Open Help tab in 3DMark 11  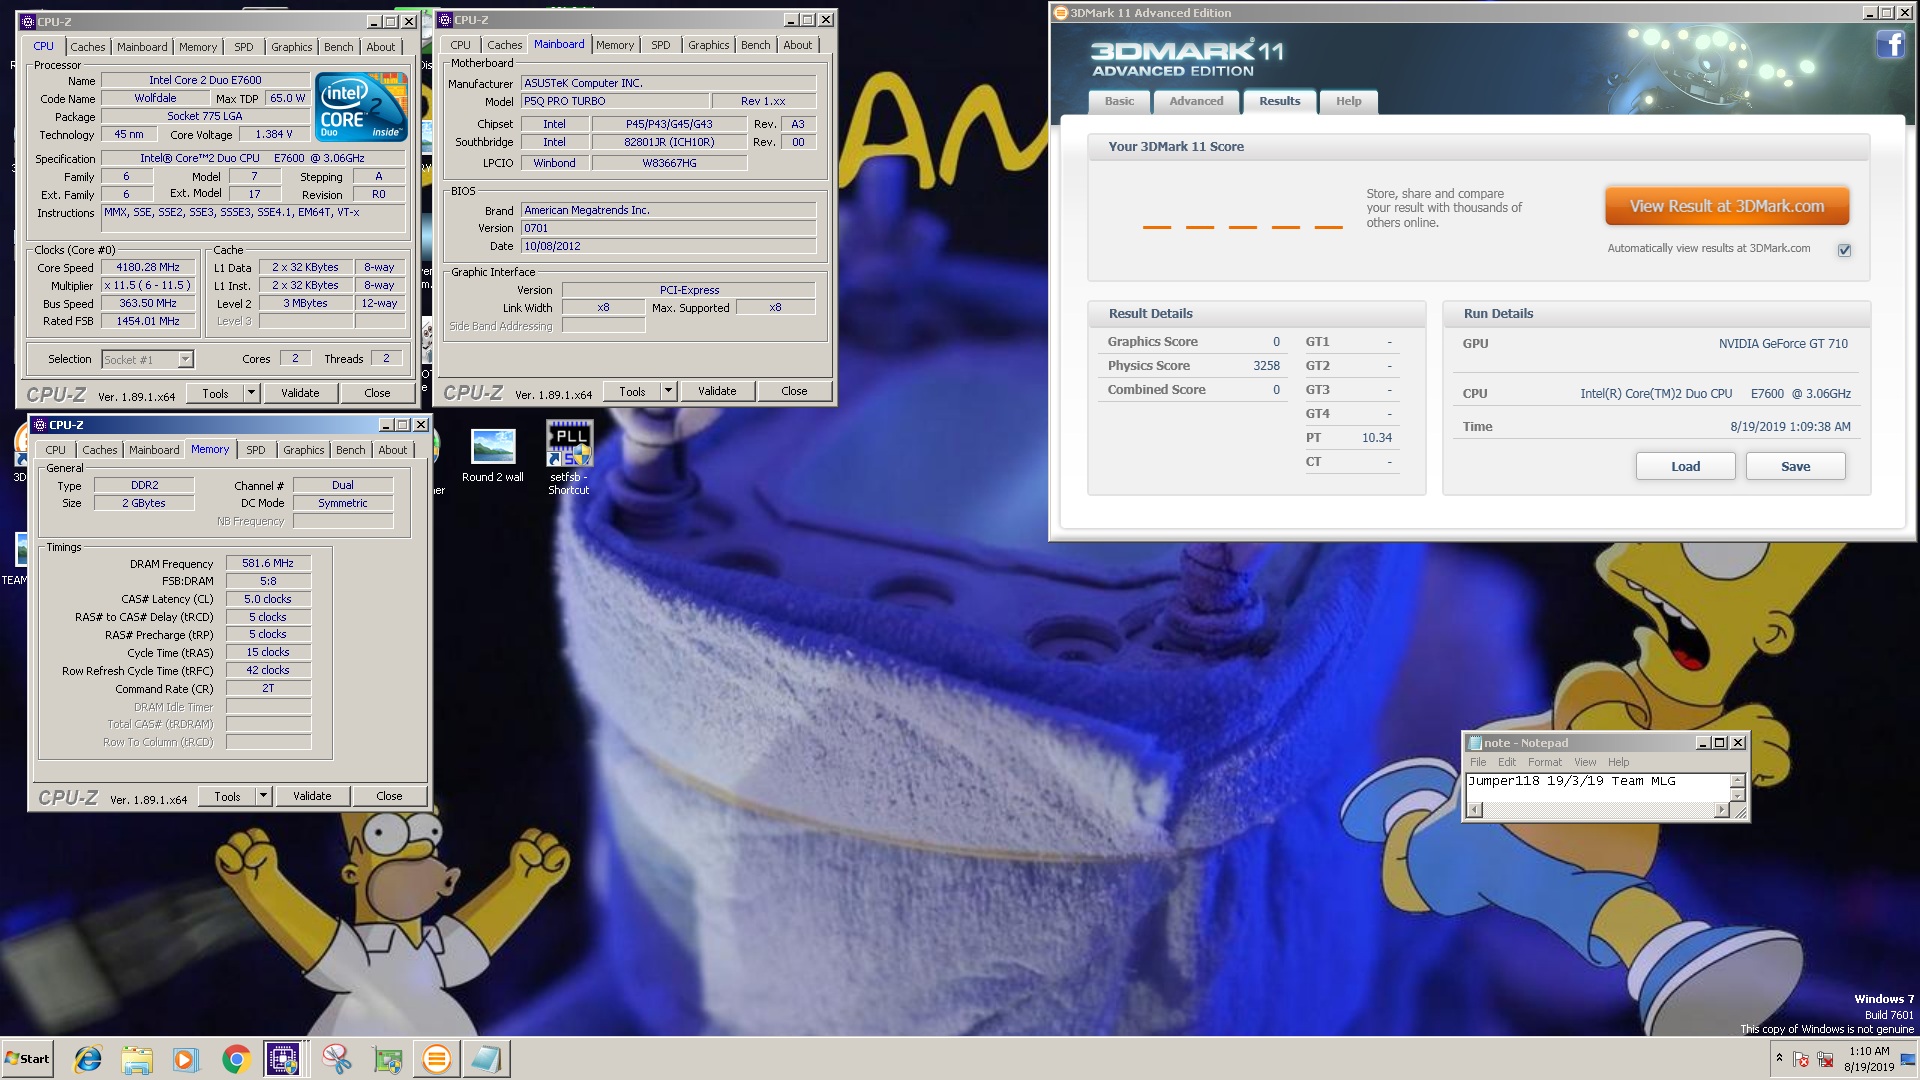coord(1348,101)
